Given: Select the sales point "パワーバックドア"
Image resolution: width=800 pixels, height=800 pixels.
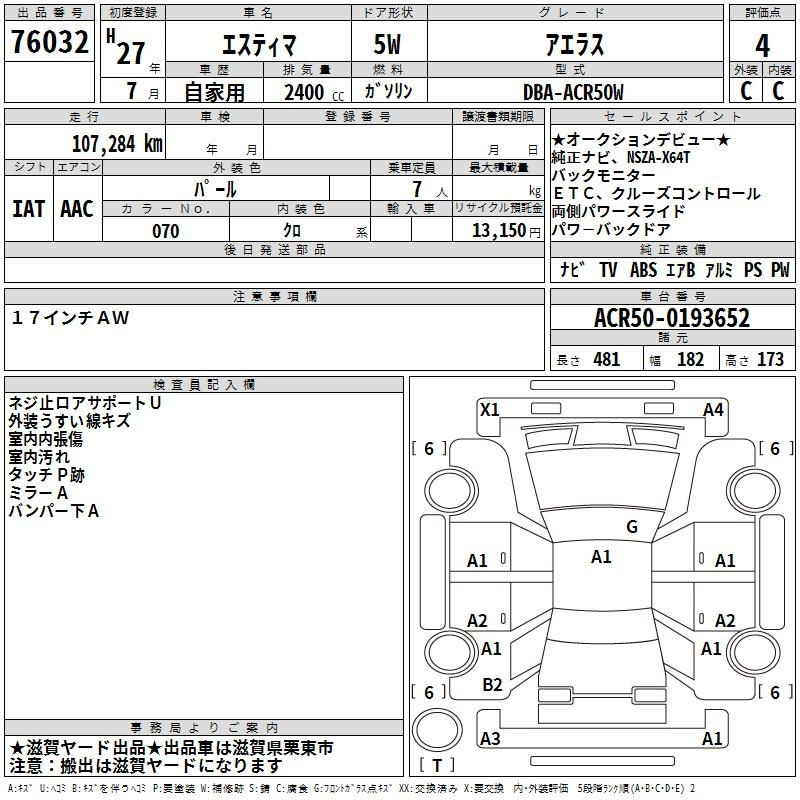Looking at the screenshot, I should pos(611,230).
